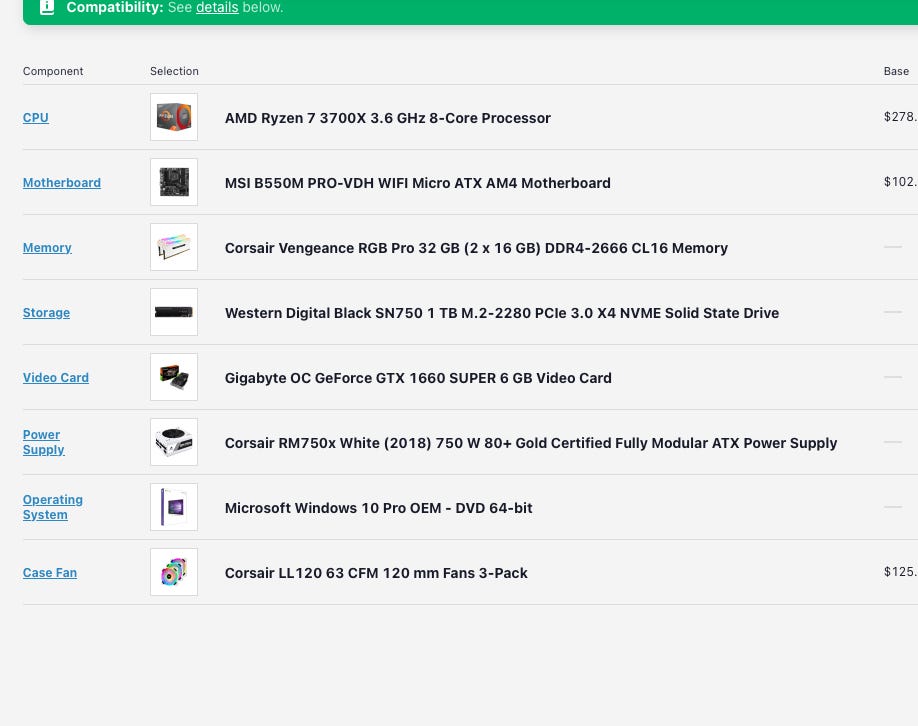
Task: Open MSI B550M PRO-VDH WIFI motherboard name
Action: (x=417, y=183)
